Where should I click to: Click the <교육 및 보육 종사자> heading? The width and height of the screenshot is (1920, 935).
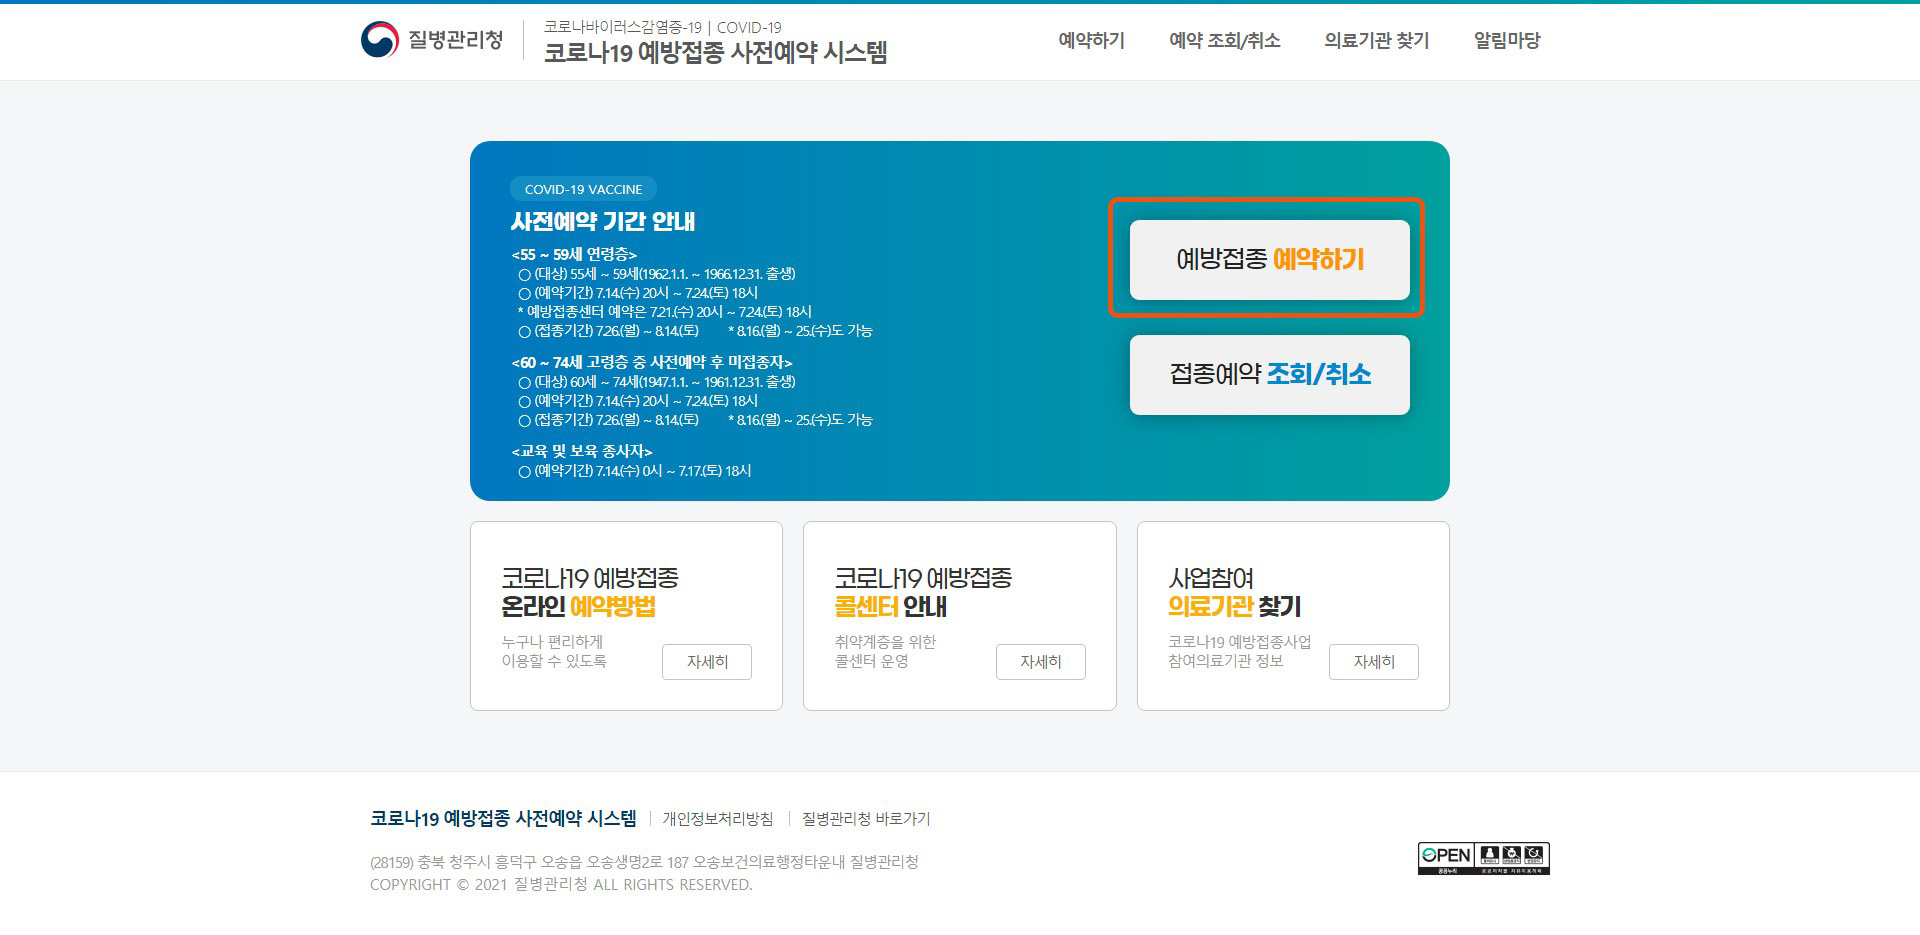point(582,451)
